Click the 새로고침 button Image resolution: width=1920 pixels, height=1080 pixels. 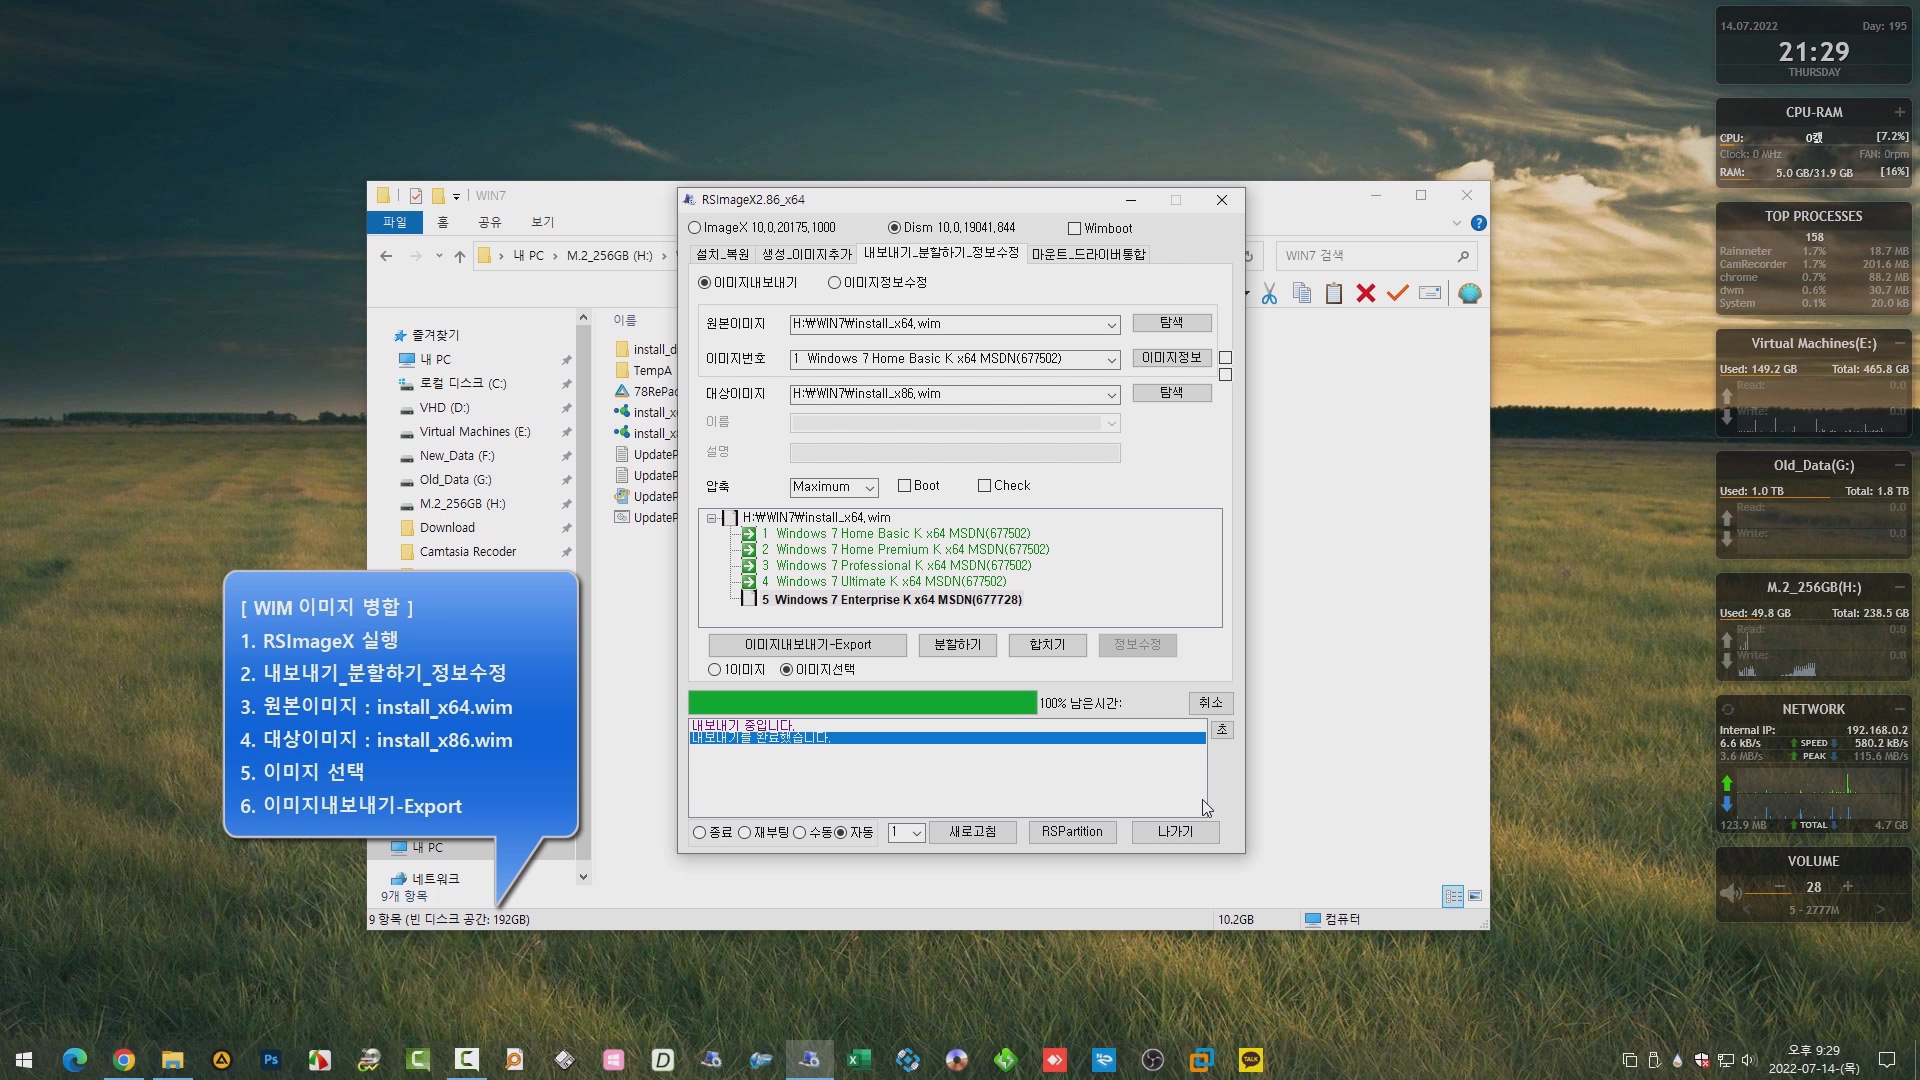(973, 832)
